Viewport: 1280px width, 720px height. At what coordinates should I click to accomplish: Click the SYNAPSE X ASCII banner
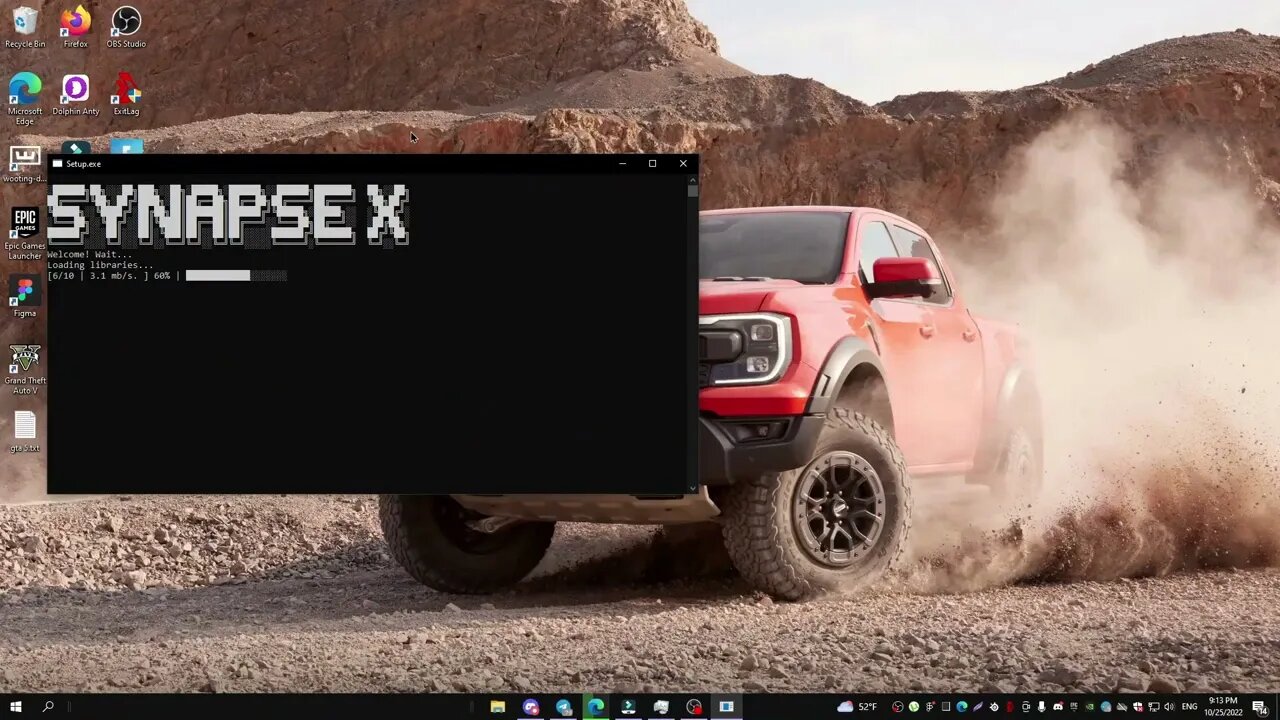coord(228,214)
